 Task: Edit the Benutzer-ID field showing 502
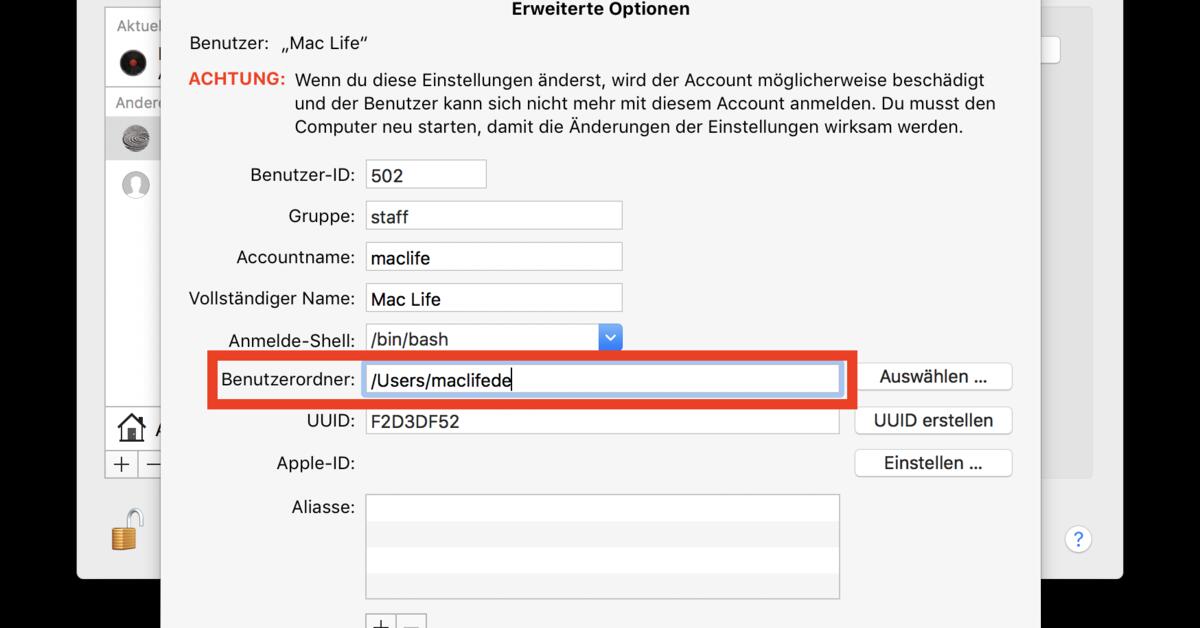coord(425,173)
